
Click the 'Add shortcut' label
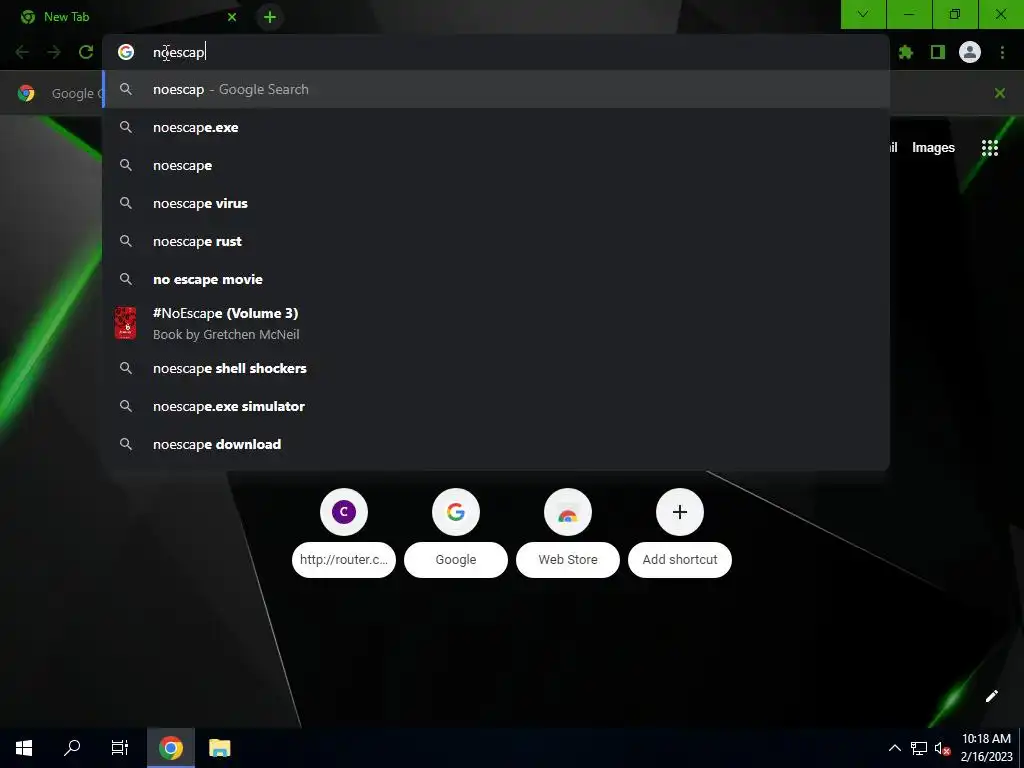click(680, 560)
